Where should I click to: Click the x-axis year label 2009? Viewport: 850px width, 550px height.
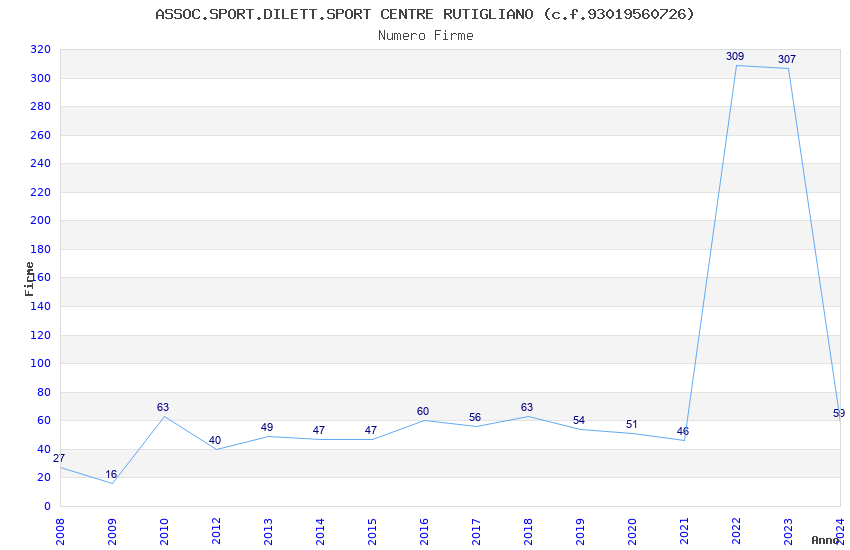coord(112,531)
